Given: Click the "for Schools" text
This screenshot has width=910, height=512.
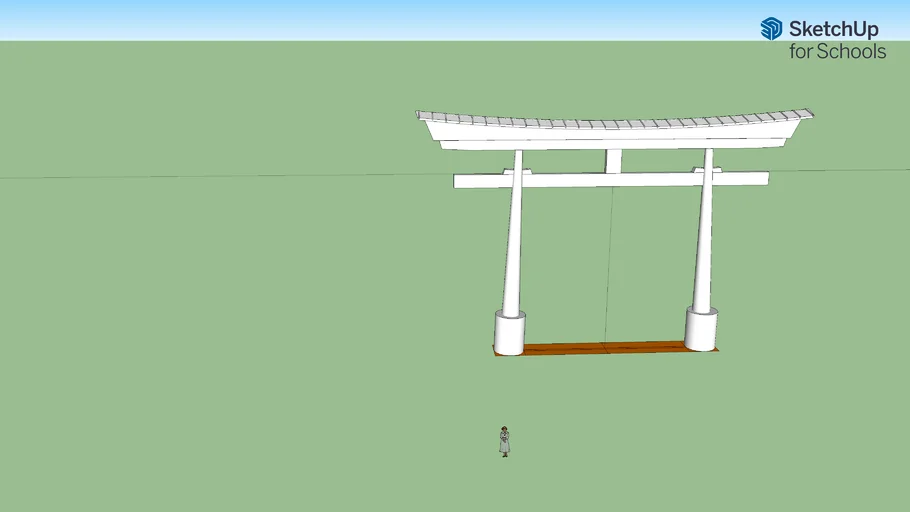Looking at the screenshot, I should click(837, 51).
